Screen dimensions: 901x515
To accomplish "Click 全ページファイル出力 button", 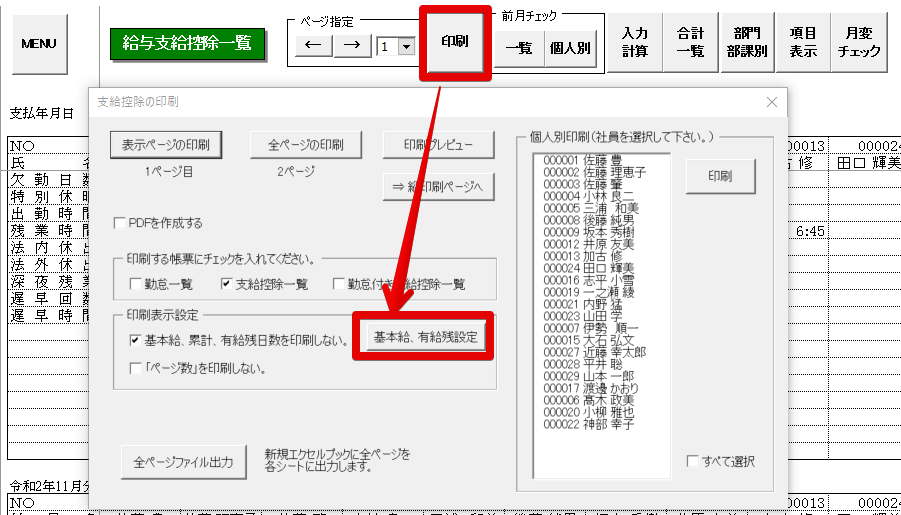I will (x=182, y=462).
